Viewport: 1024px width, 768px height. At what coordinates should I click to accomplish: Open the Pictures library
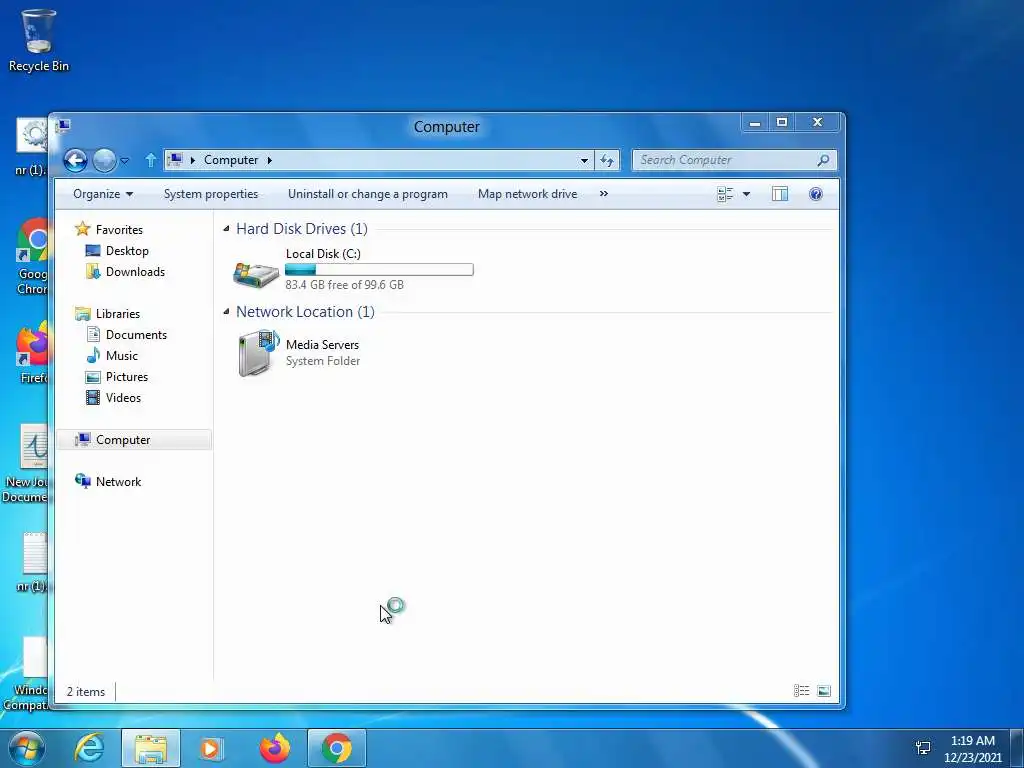(x=127, y=377)
